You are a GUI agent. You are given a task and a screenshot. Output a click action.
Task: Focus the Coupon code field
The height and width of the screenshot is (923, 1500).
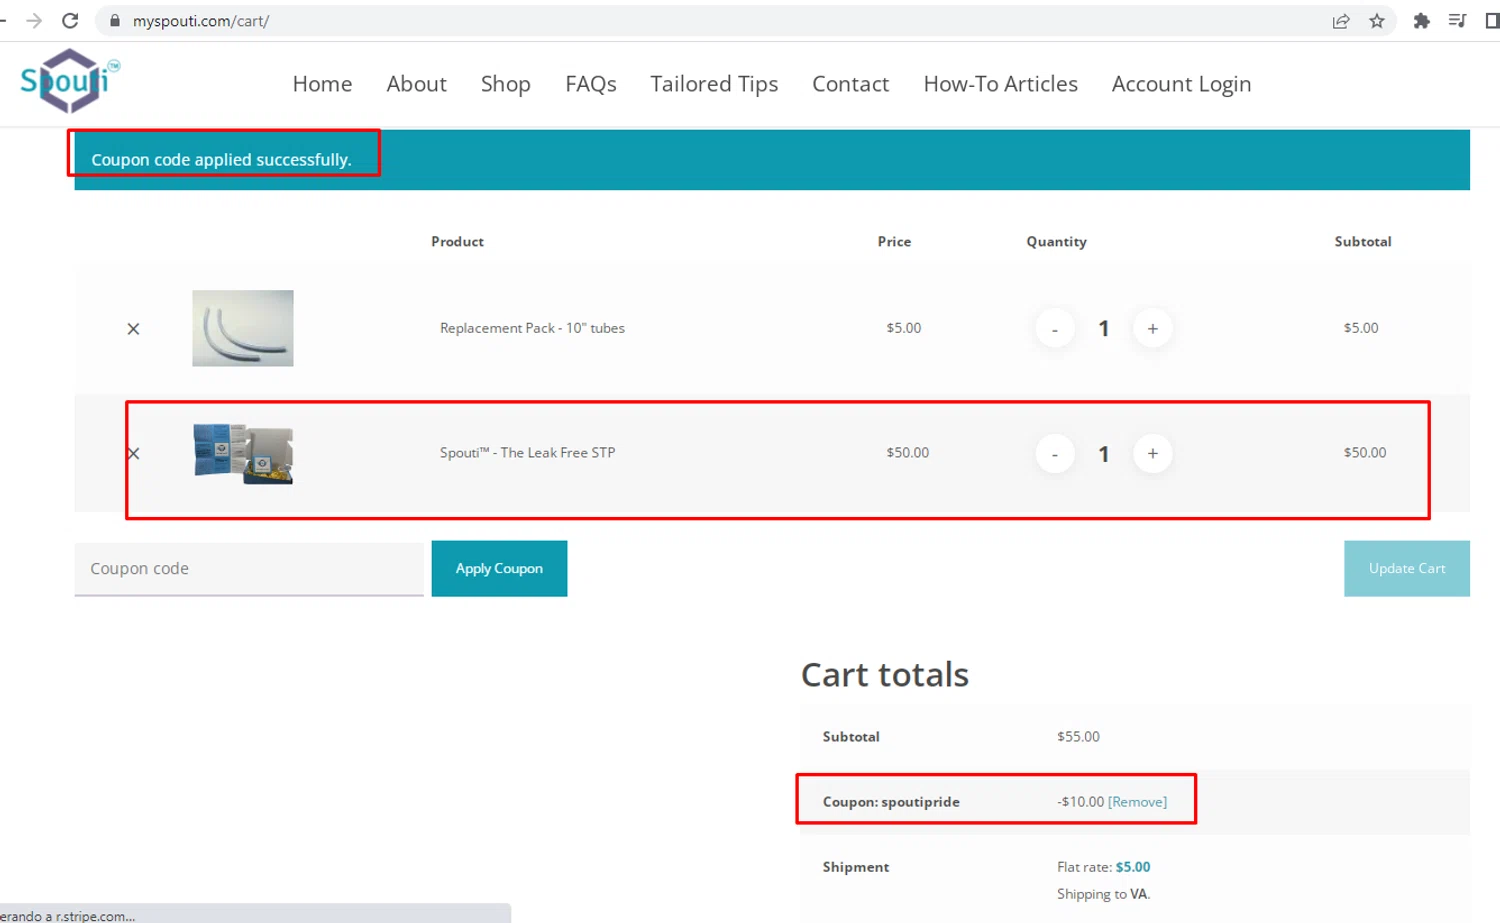point(249,568)
